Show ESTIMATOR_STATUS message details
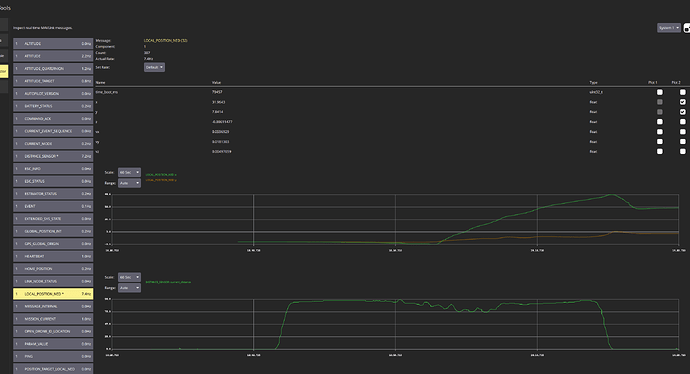This screenshot has height=374, width=690. coord(53,194)
